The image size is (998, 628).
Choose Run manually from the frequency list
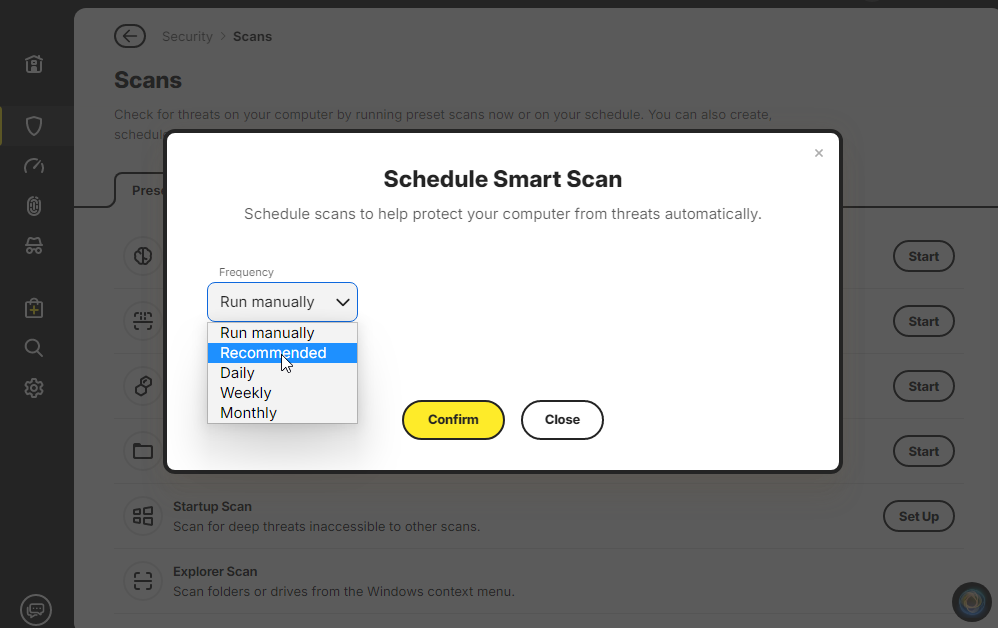pos(283,333)
